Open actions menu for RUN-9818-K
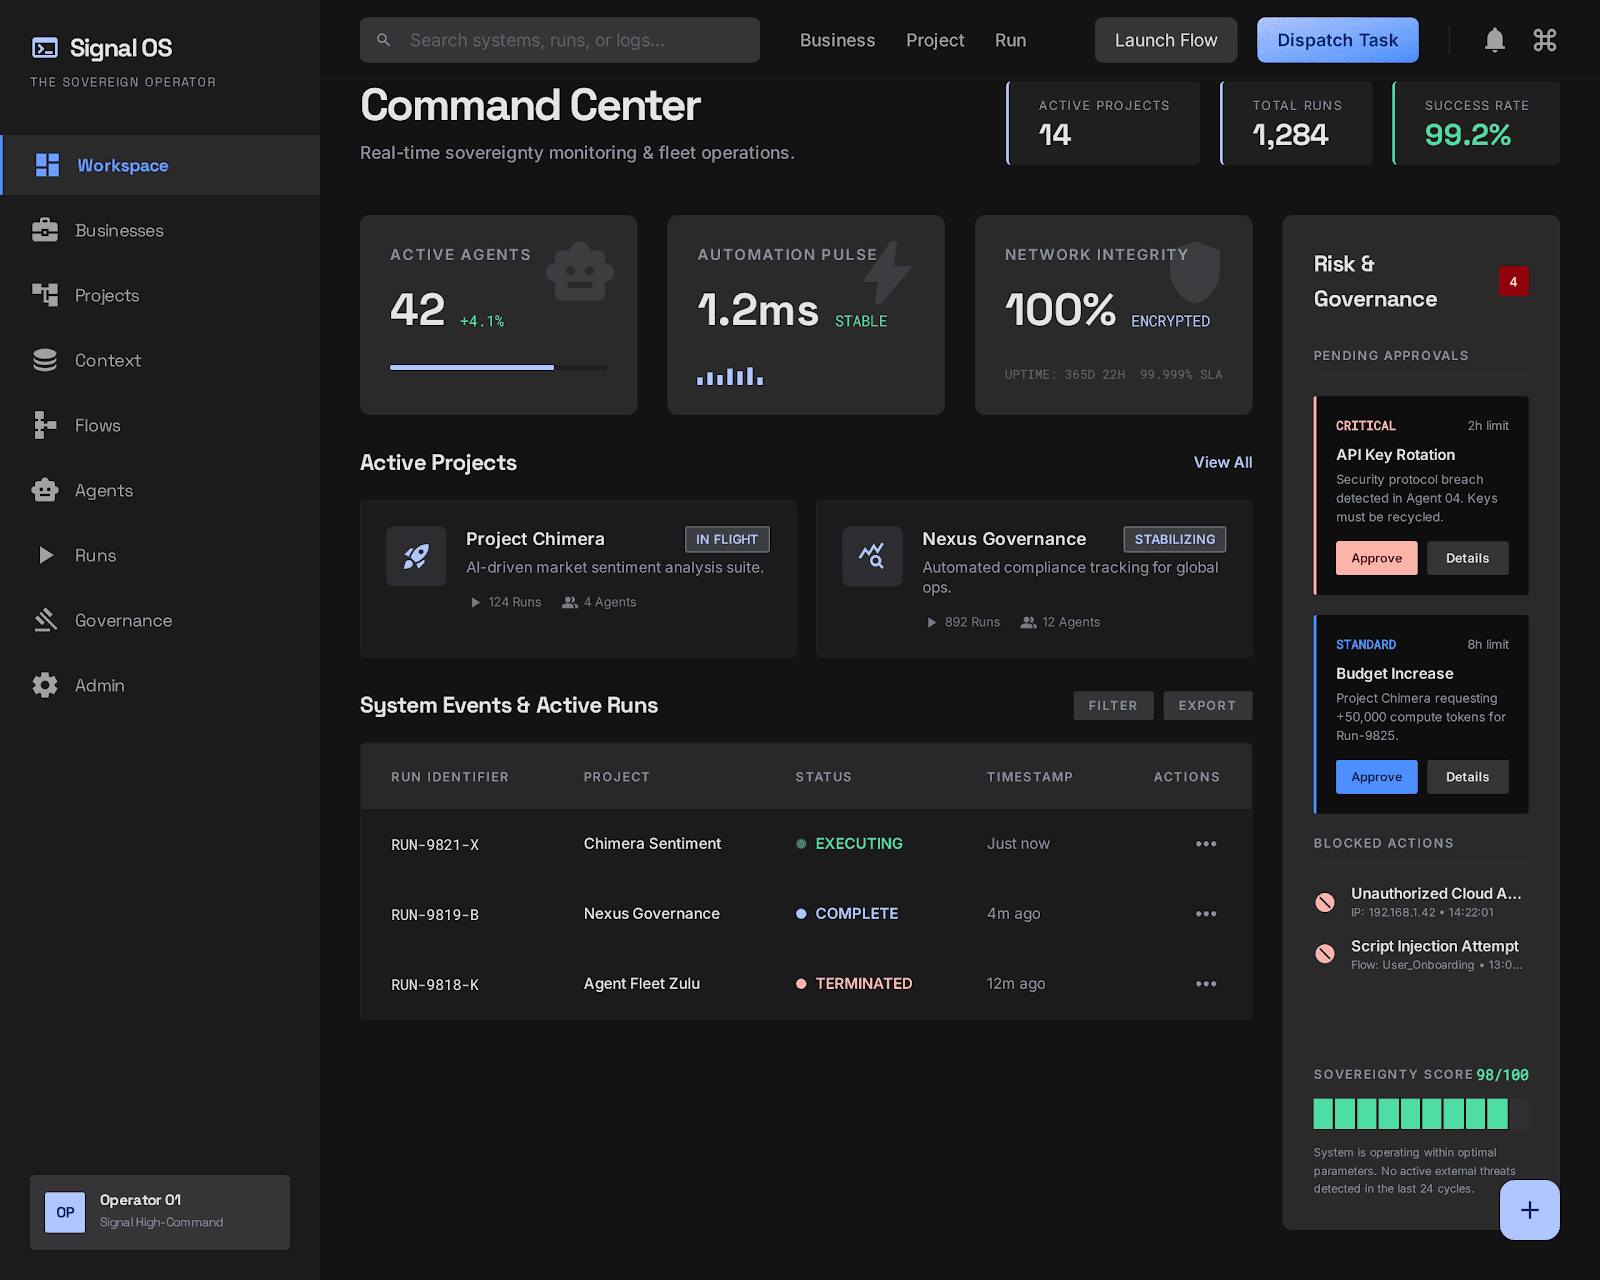This screenshot has height=1280, width=1600. [1206, 984]
